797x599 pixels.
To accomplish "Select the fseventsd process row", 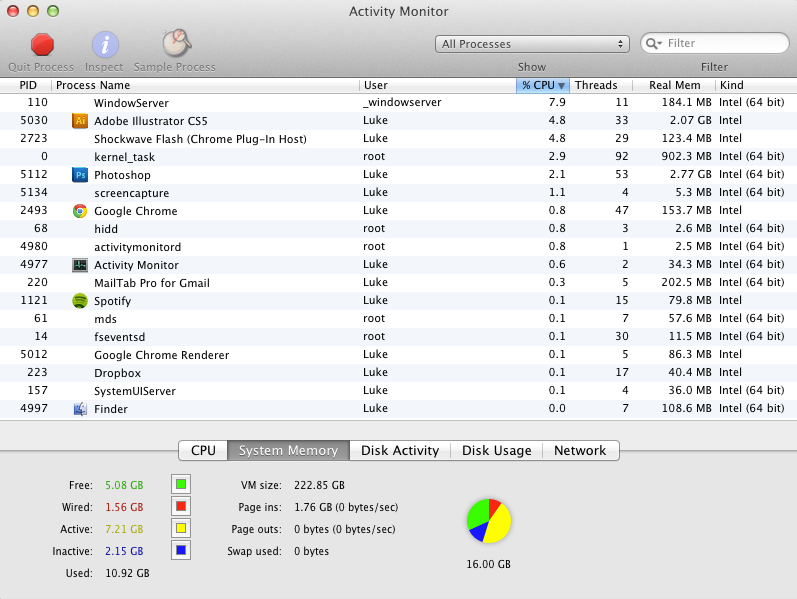I will point(398,337).
